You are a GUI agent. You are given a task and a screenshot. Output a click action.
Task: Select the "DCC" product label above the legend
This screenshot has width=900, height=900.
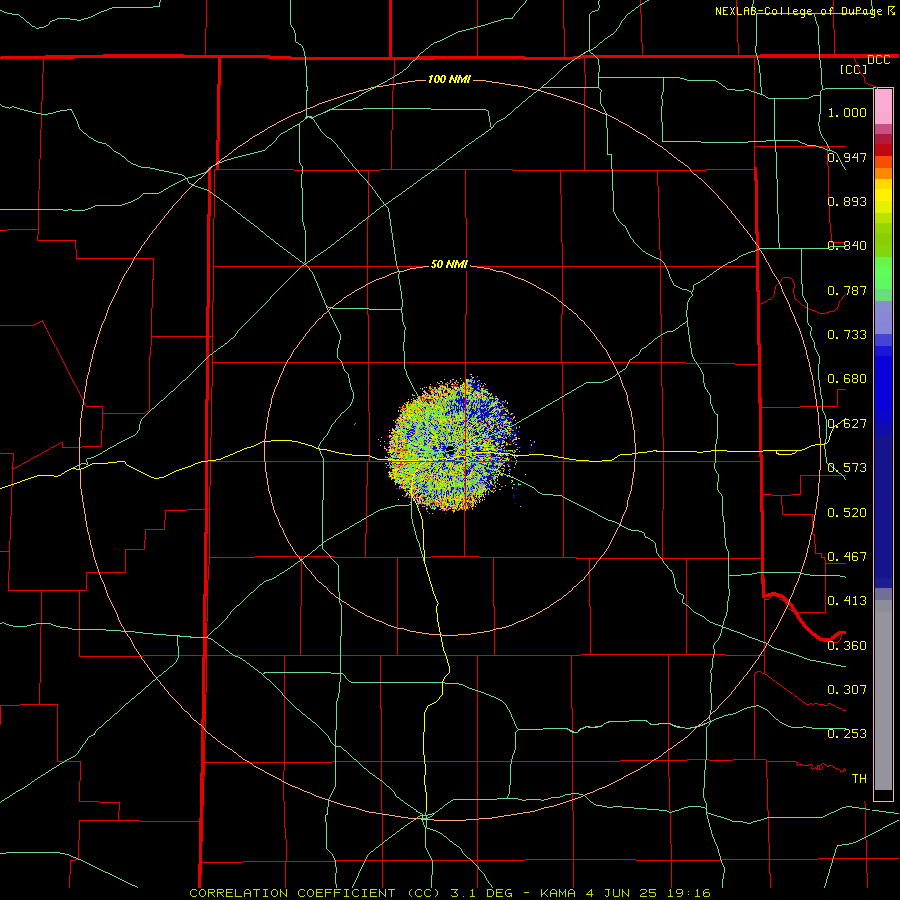tap(878, 60)
